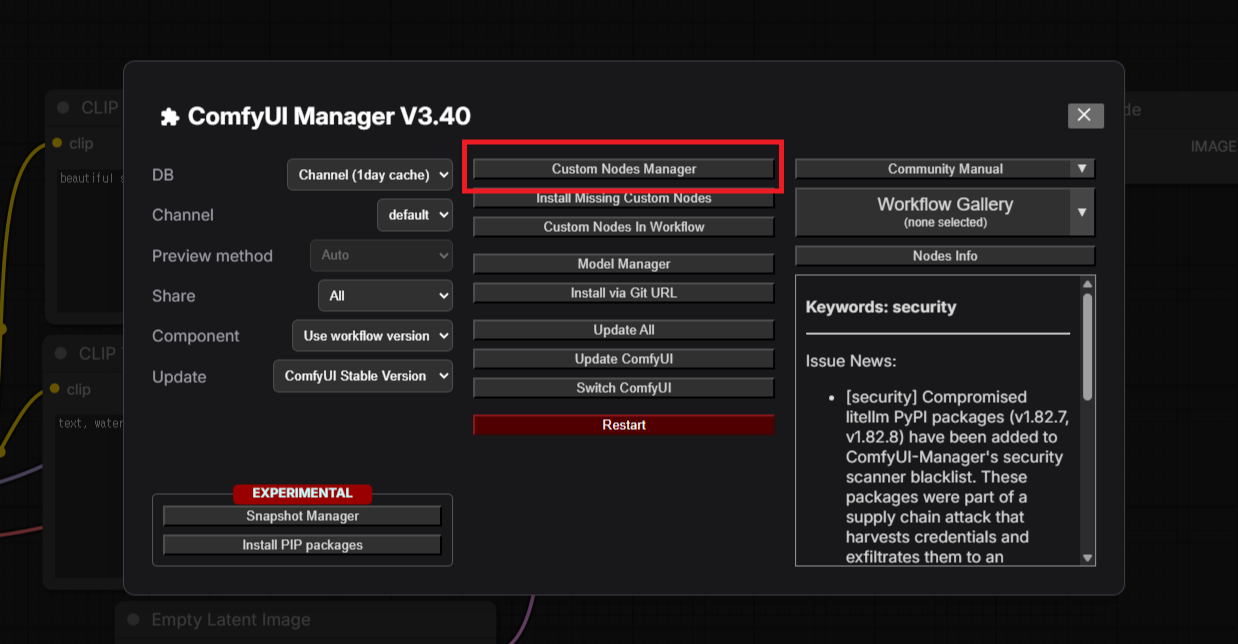Screen dimensions: 1238x644
Task: Click the news panel scrollbar thumb
Action: coord(1088,346)
